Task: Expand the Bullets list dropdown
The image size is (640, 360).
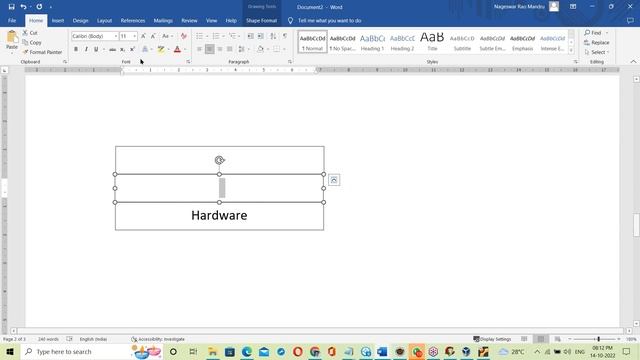Action: pyautogui.click(x=207, y=36)
